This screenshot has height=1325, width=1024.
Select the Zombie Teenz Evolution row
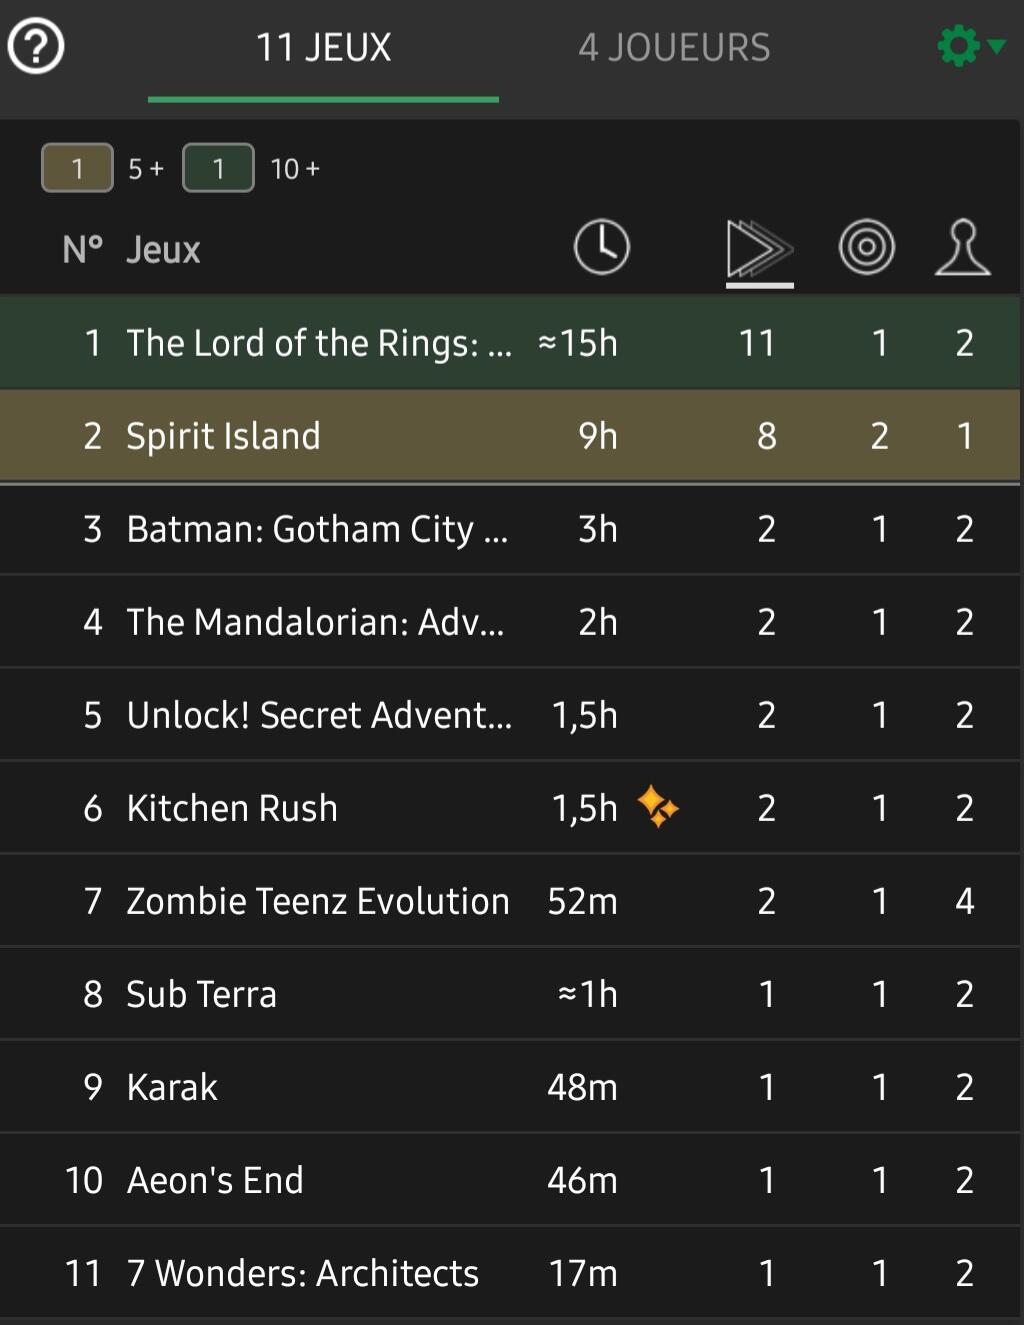tap(510, 900)
